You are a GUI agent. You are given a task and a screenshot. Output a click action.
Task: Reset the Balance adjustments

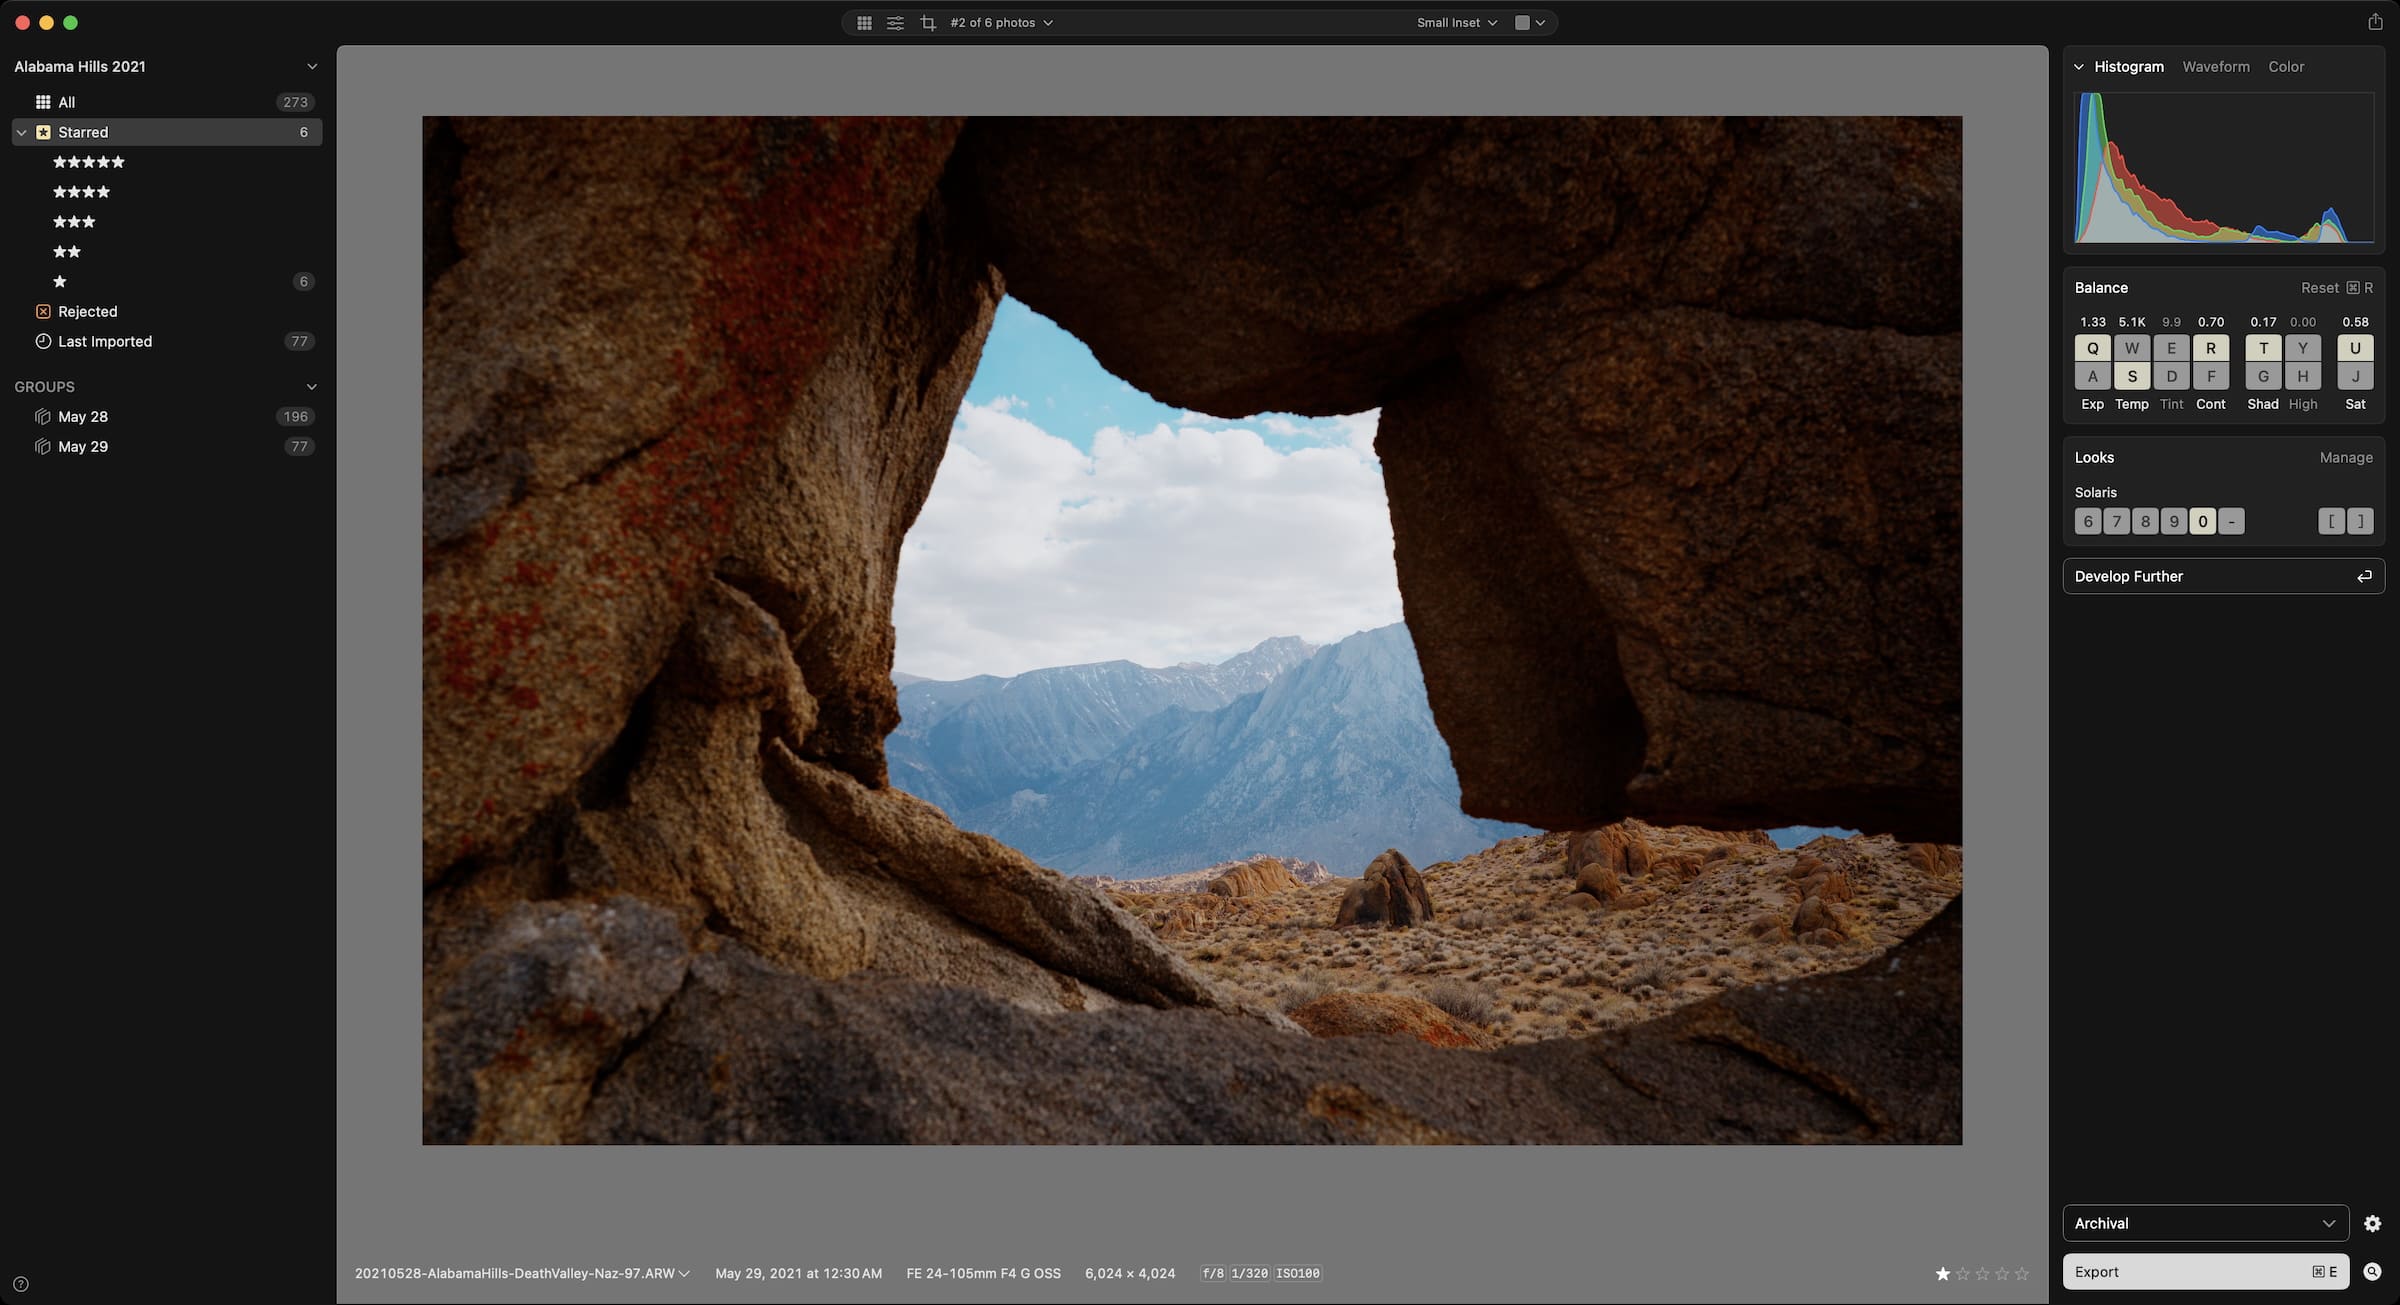point(2336,287)
